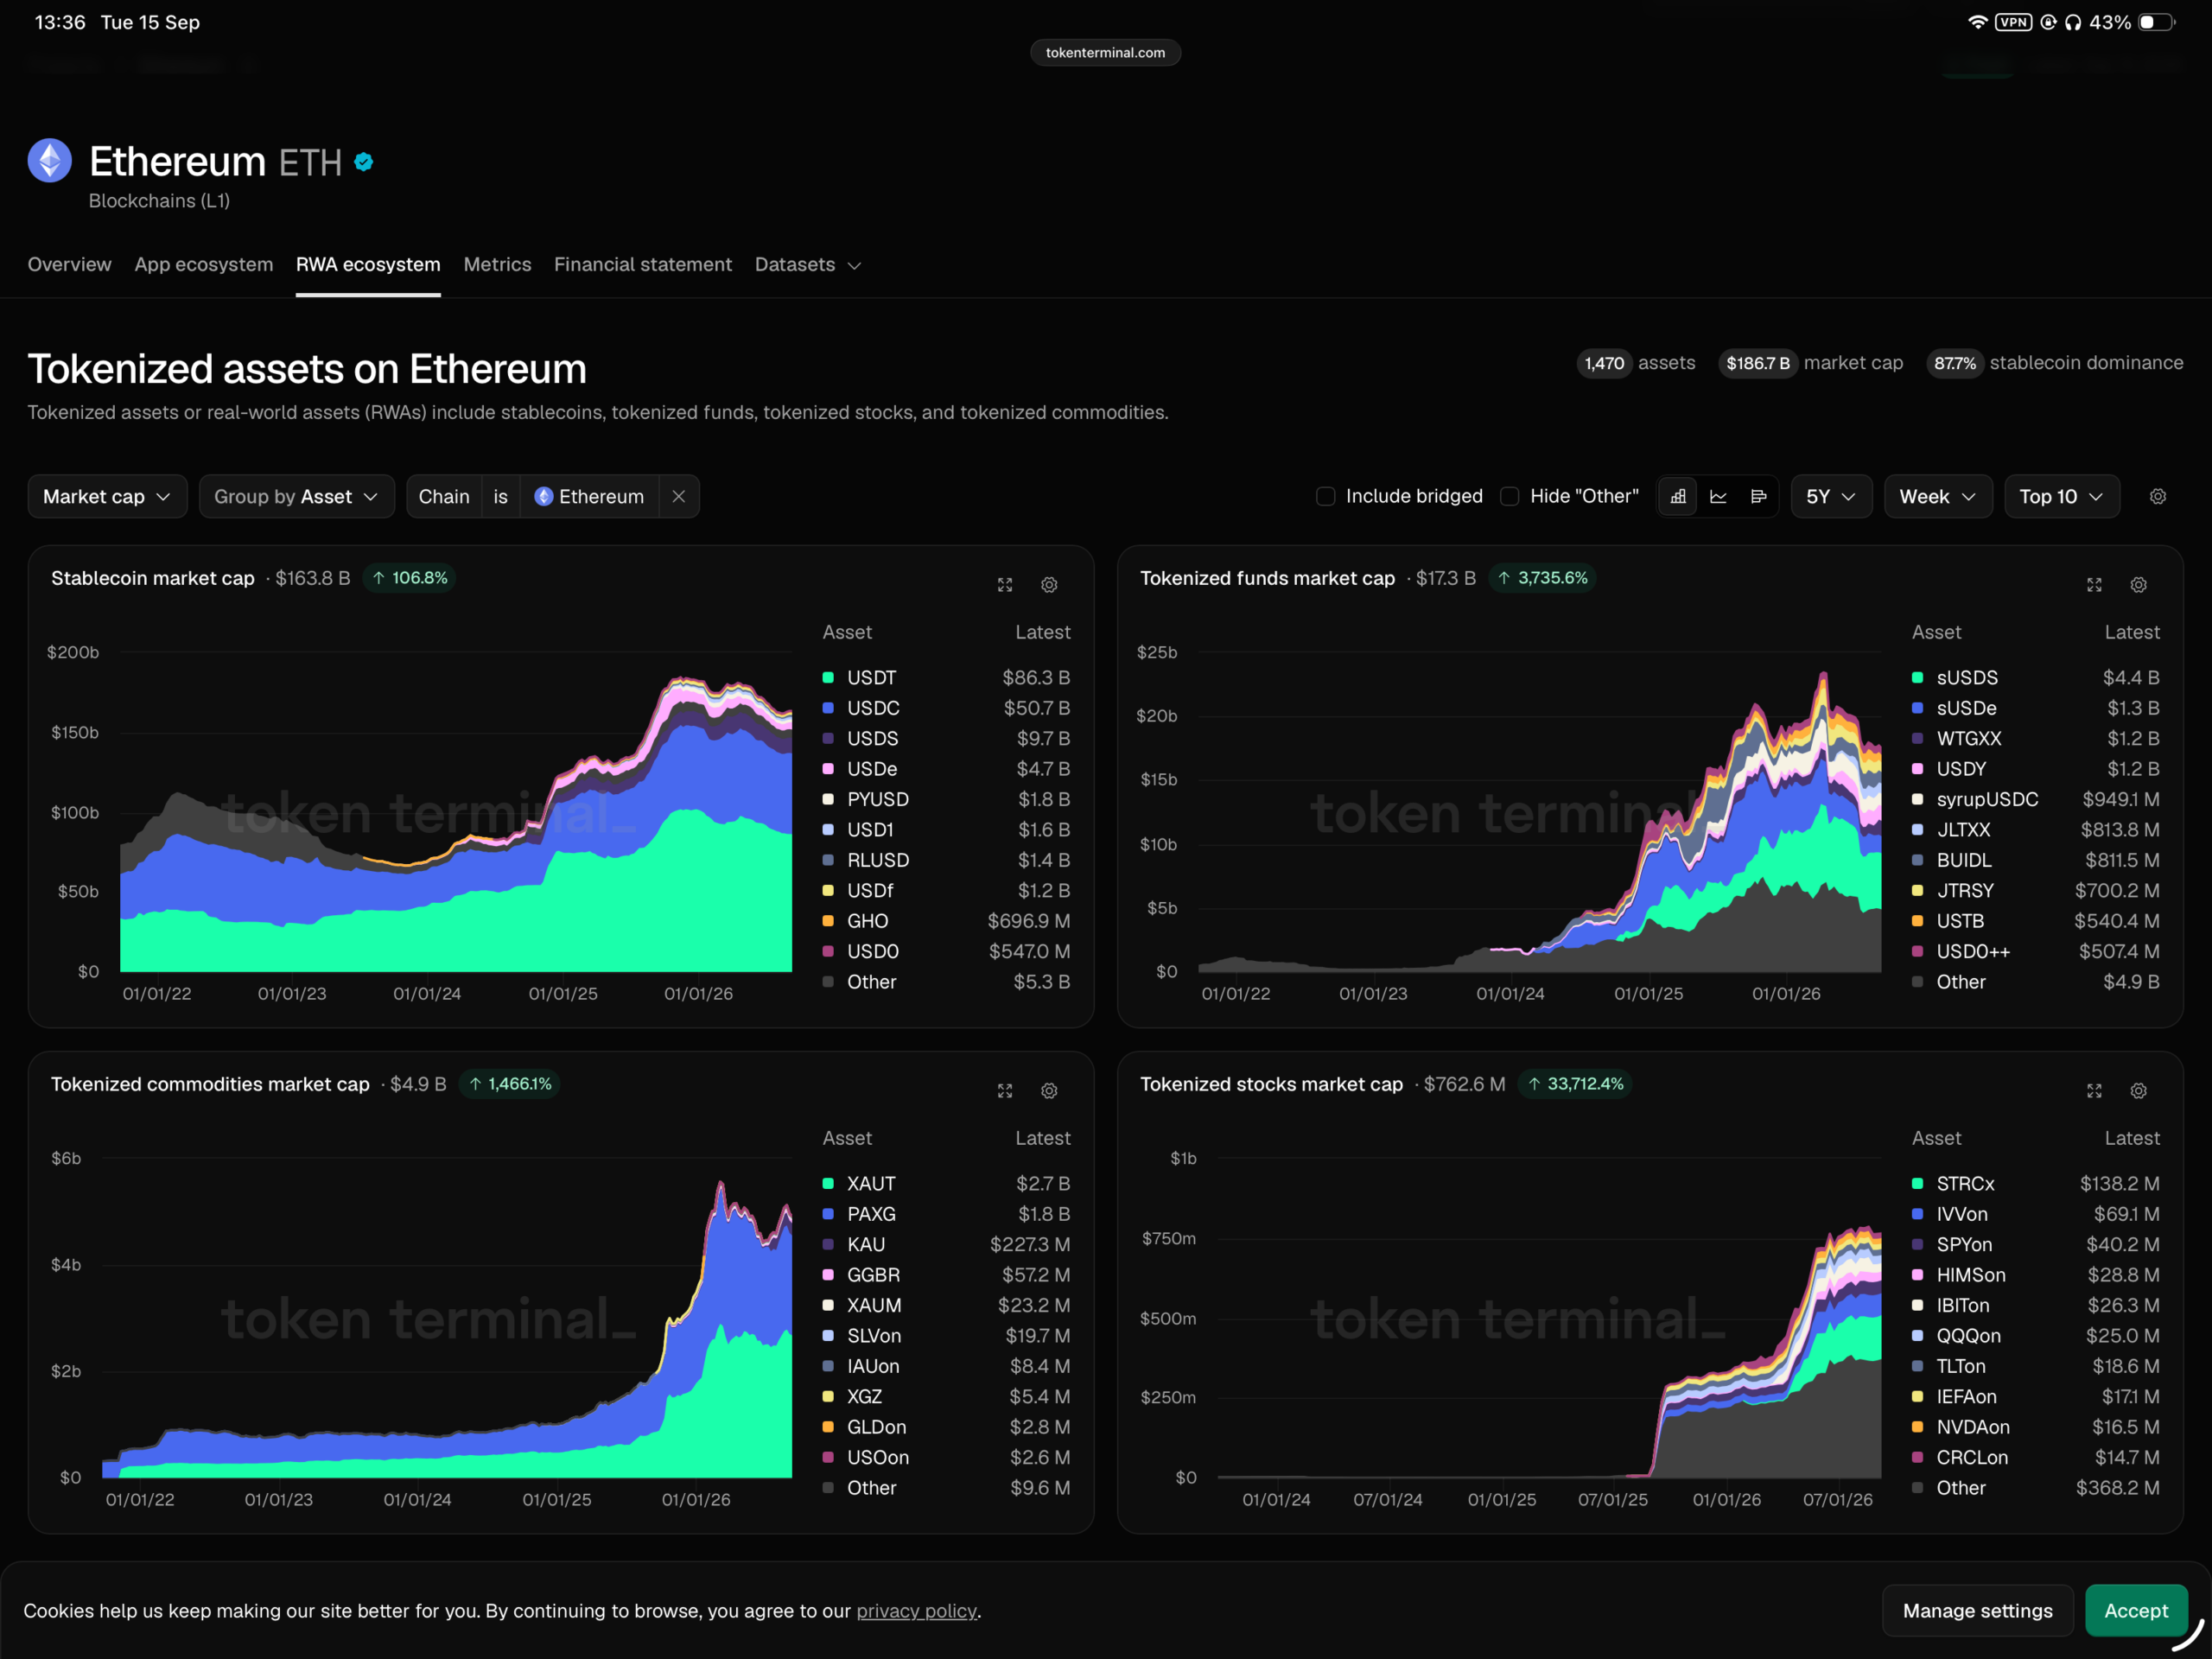Open the Chain filter field selector
The width and height of the screenshot is (2212, 1659).
click(x=444, y=497)
